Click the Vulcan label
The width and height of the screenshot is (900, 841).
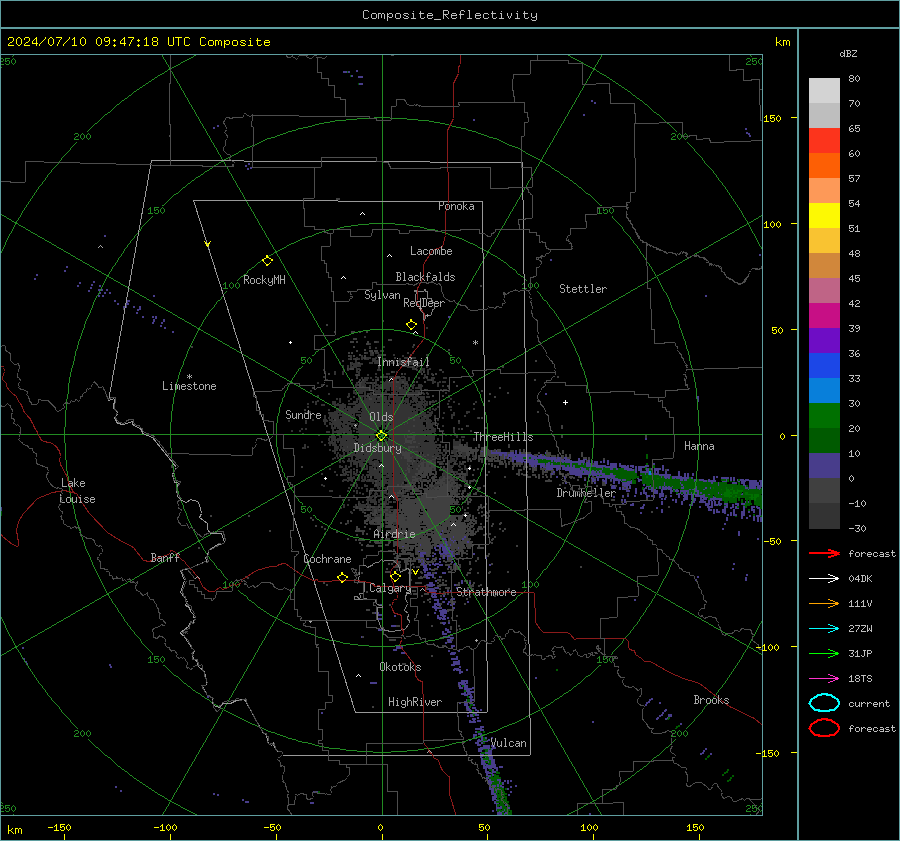509,743
